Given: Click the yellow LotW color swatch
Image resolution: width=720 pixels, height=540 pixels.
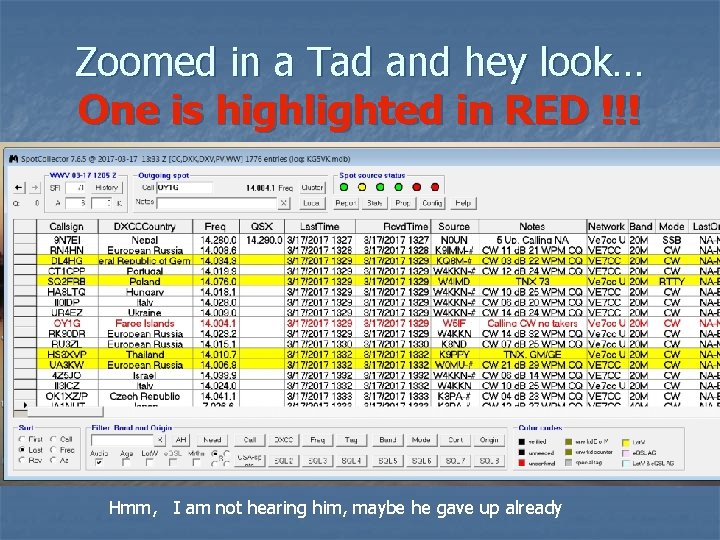Looking at the screenshot, I should point(625,442).
